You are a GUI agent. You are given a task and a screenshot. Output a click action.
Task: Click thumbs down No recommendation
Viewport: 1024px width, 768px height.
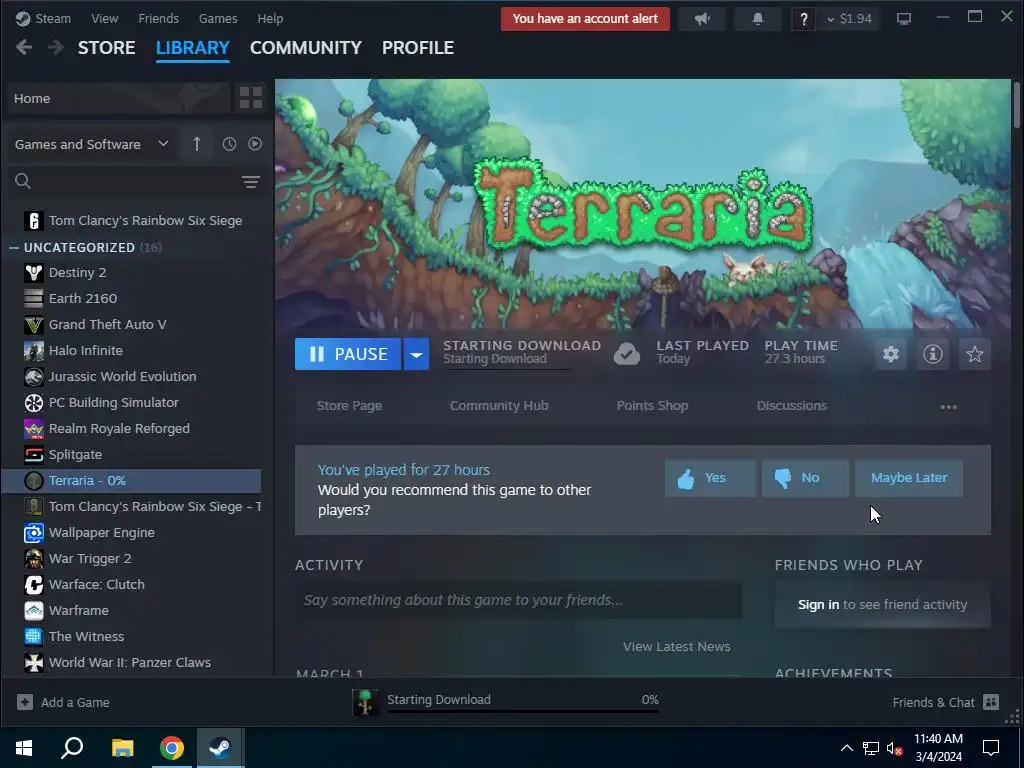805,478
